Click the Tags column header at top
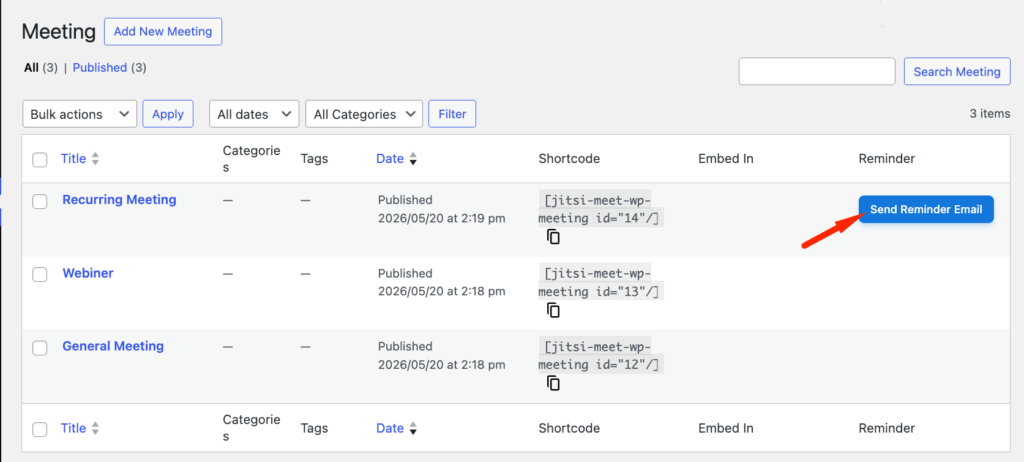Screen dimensions: 1024x462 coord(314,159)
